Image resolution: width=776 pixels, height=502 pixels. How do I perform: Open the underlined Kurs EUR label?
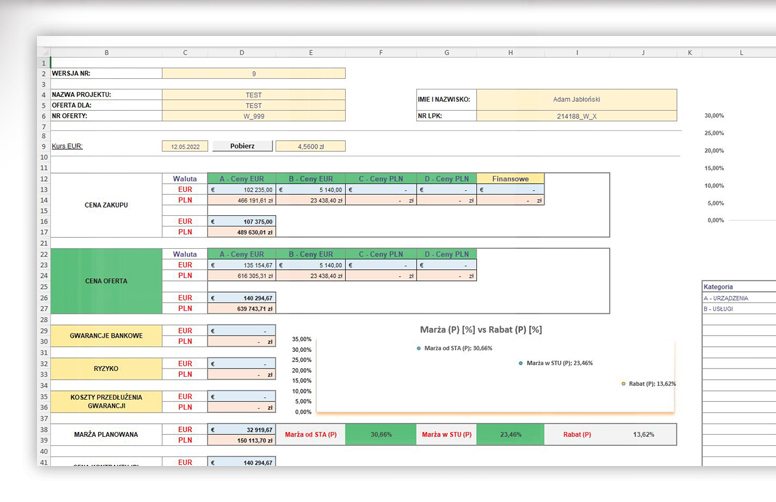click(x=68, y=147)
